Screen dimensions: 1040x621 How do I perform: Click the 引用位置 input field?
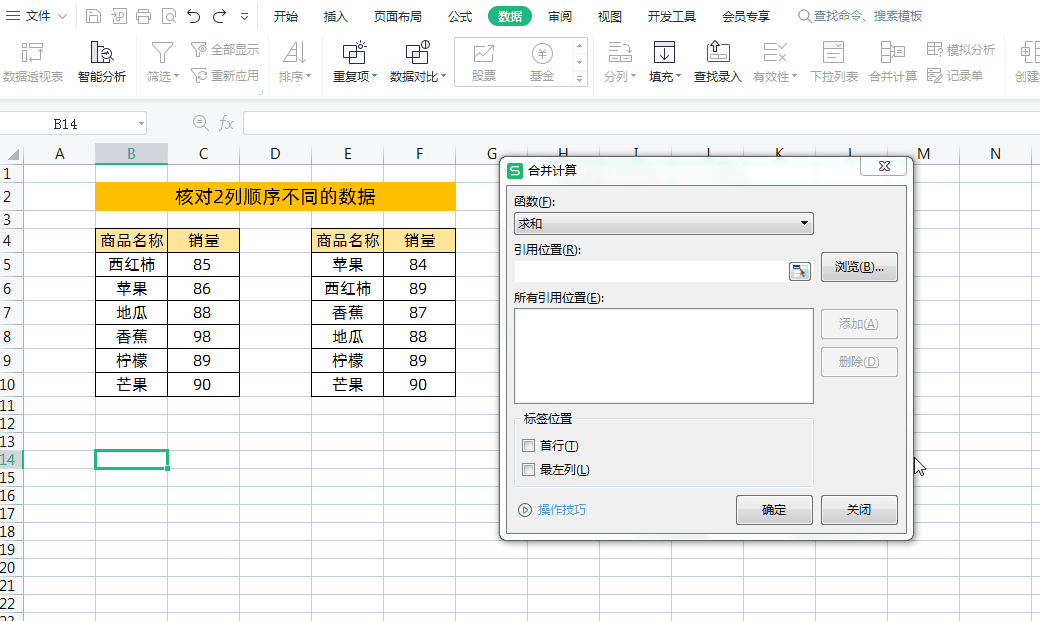point(651,271)
